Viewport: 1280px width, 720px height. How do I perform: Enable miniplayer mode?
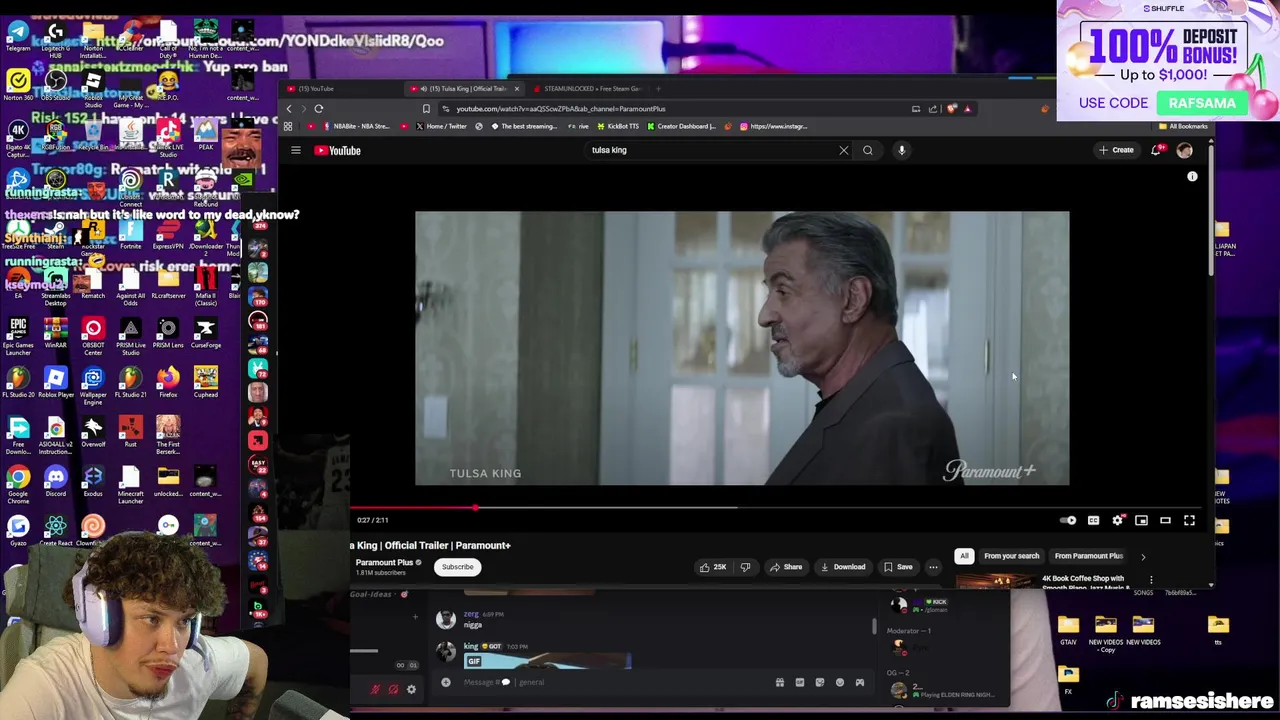tap(1141, 520)
